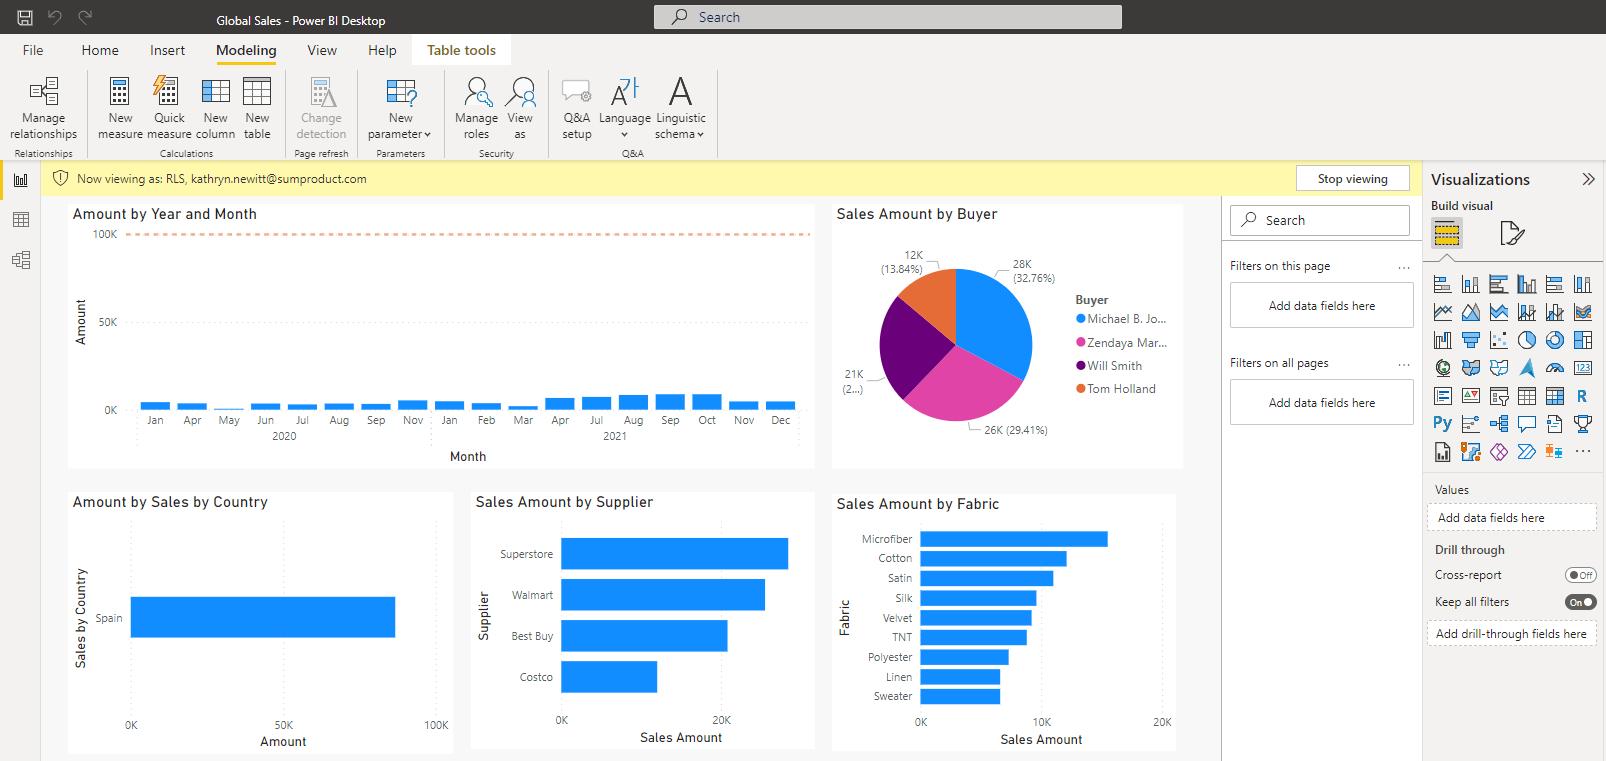This screenshot has width=1606, height=761.
Task: Open Linguistic schema dropdown
Action: point(680,108)
